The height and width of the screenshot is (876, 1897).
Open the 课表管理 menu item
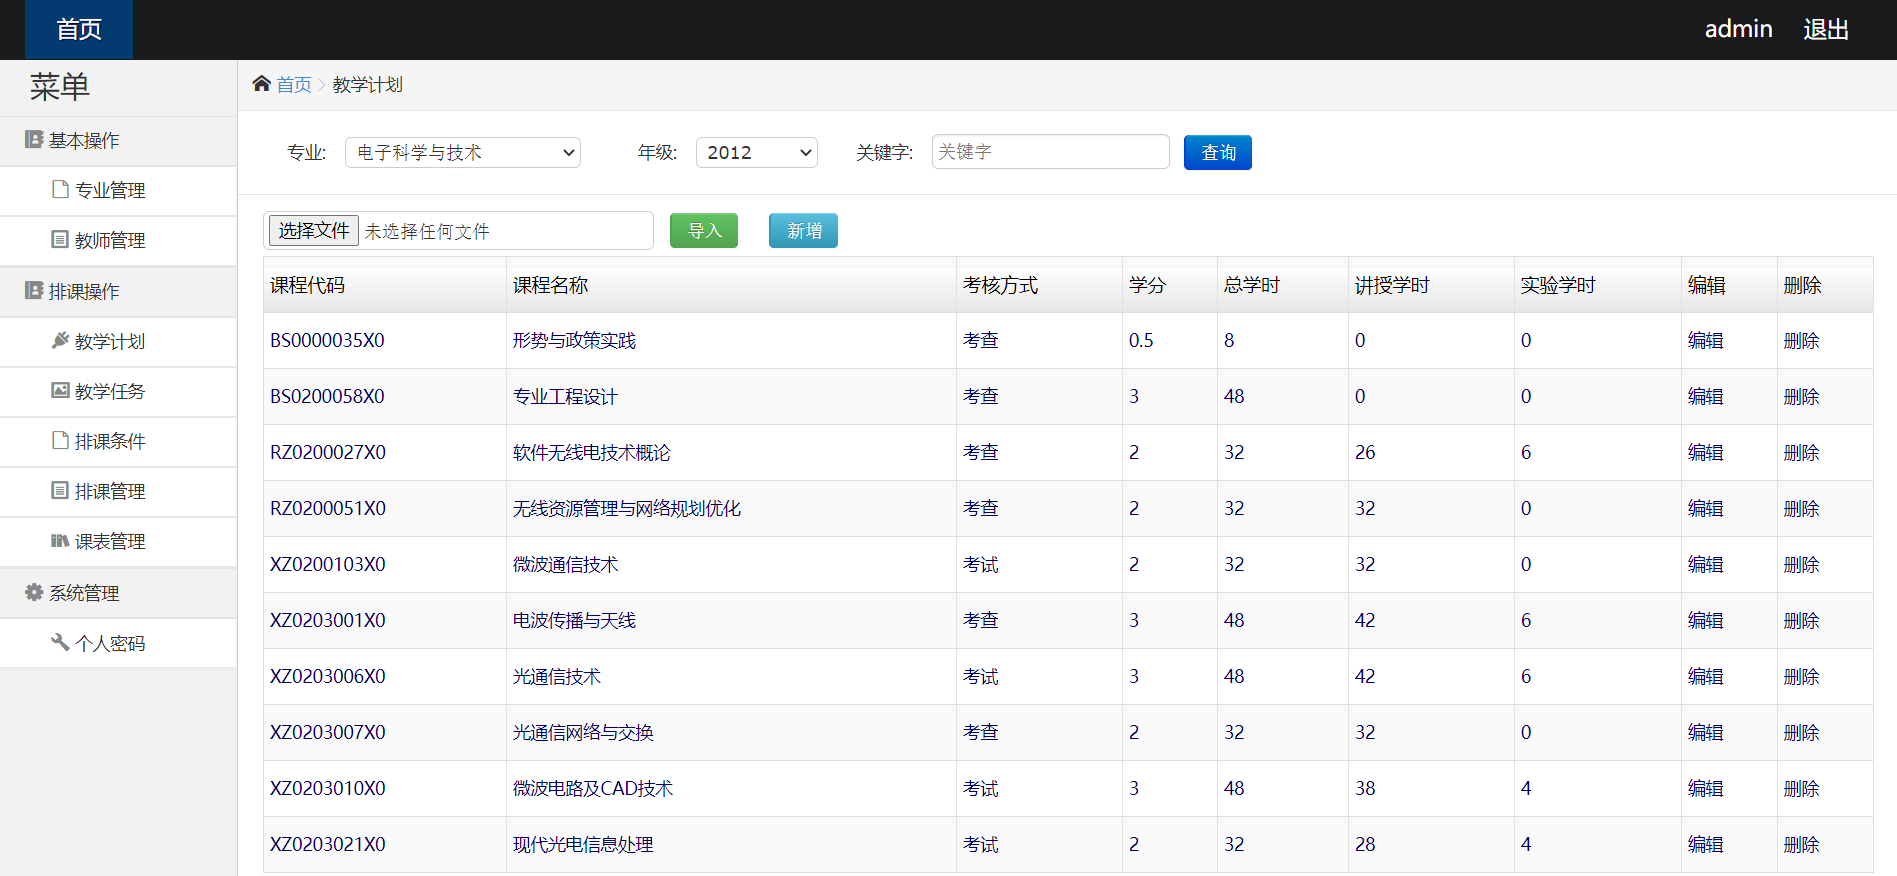(118, 541)
